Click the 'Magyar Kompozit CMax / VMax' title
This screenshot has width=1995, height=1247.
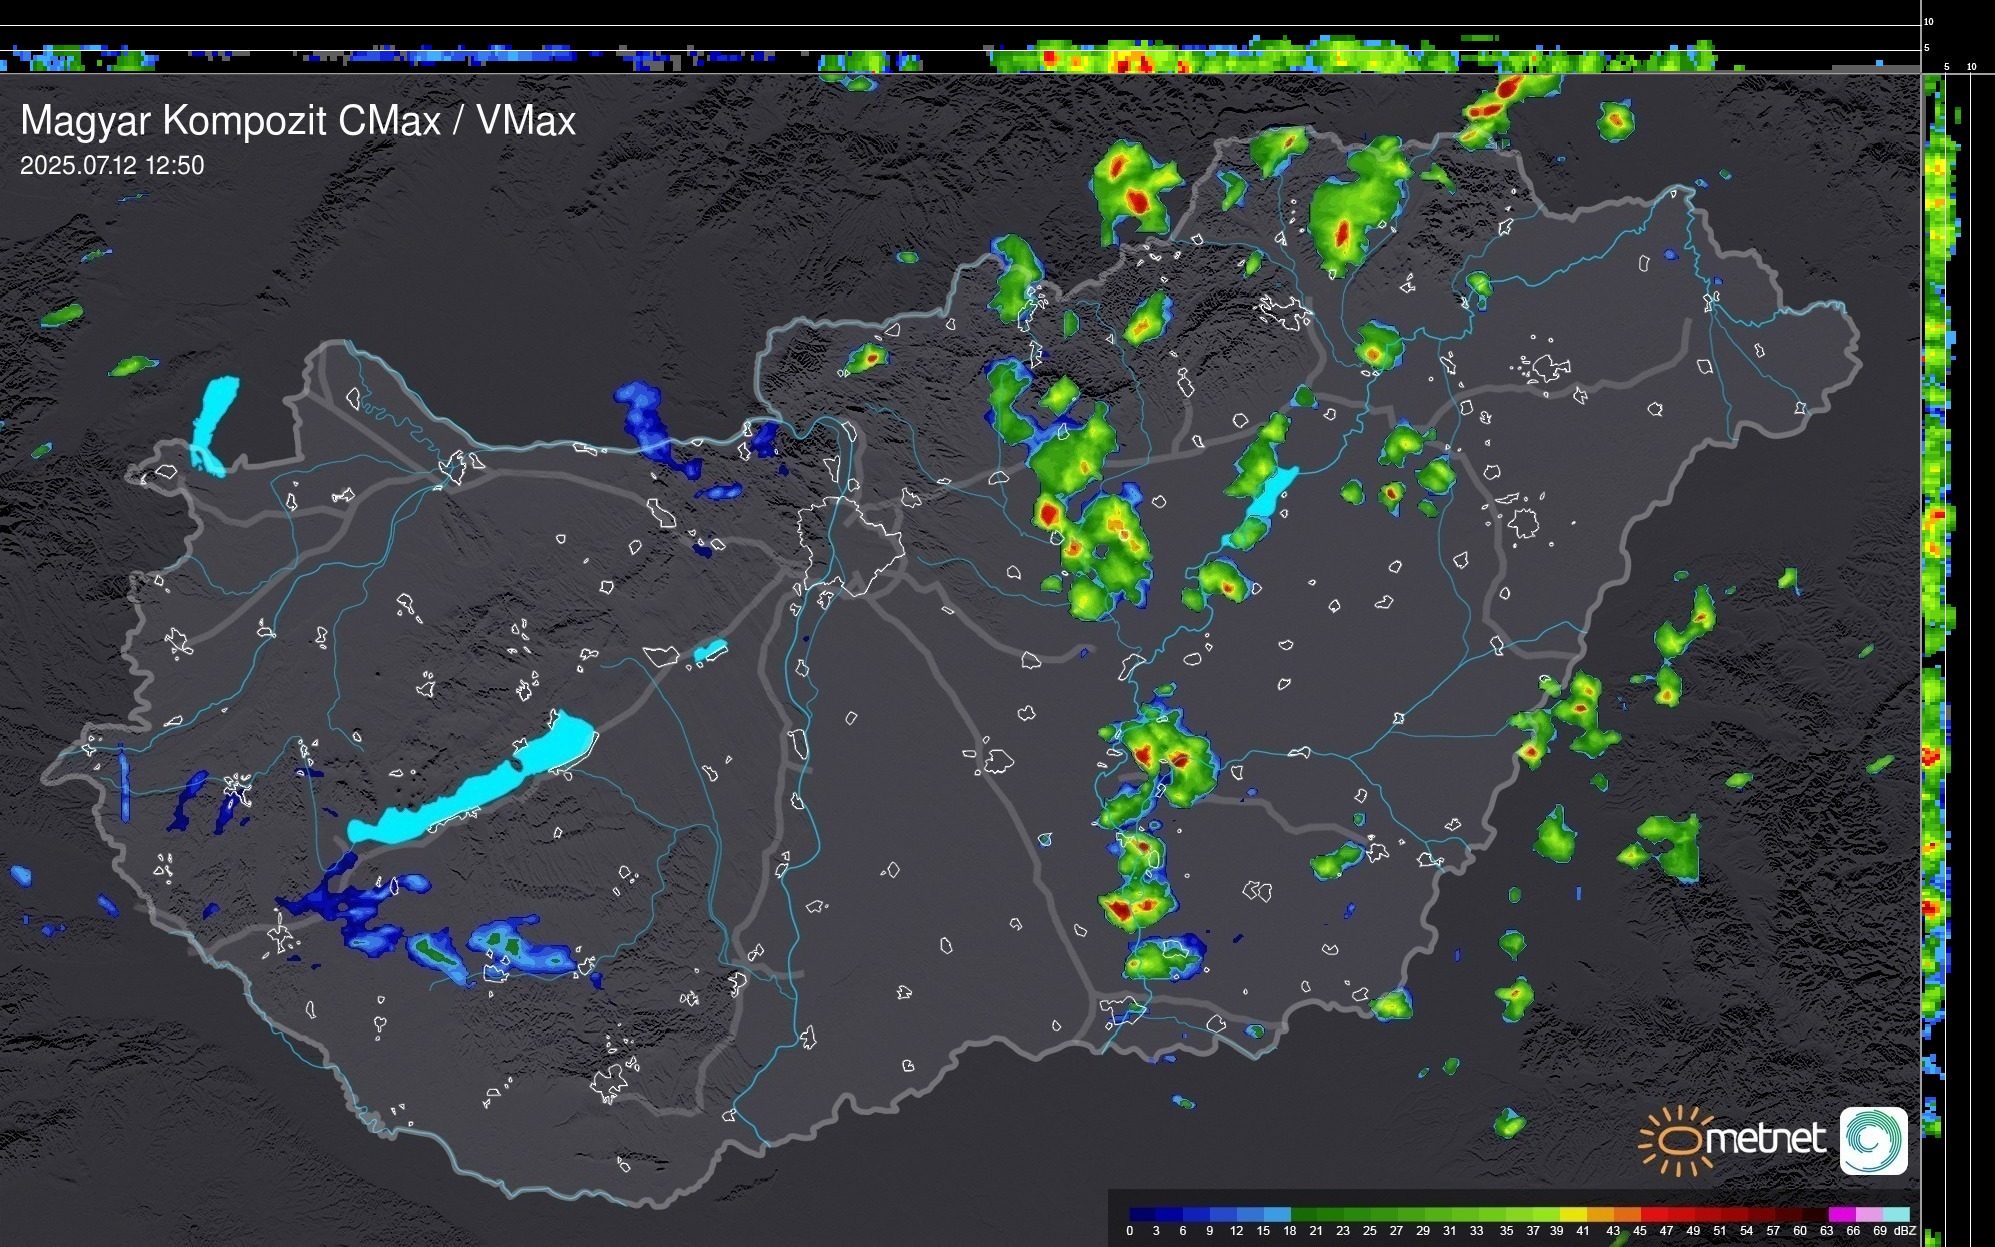(x=298, y=121)
